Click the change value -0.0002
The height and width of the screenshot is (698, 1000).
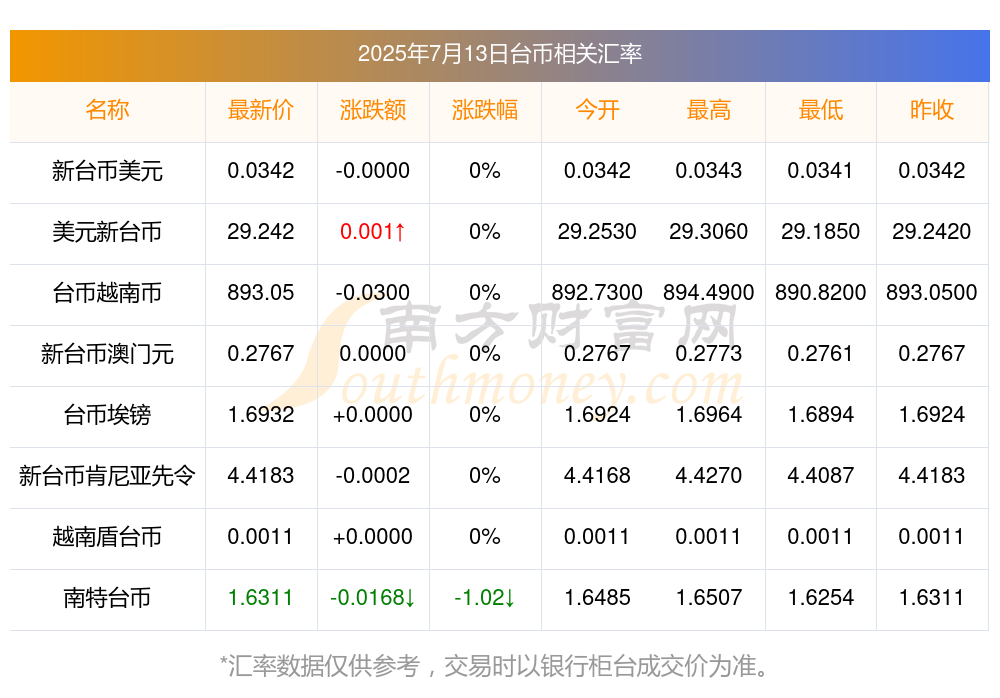tap(372, 475)
